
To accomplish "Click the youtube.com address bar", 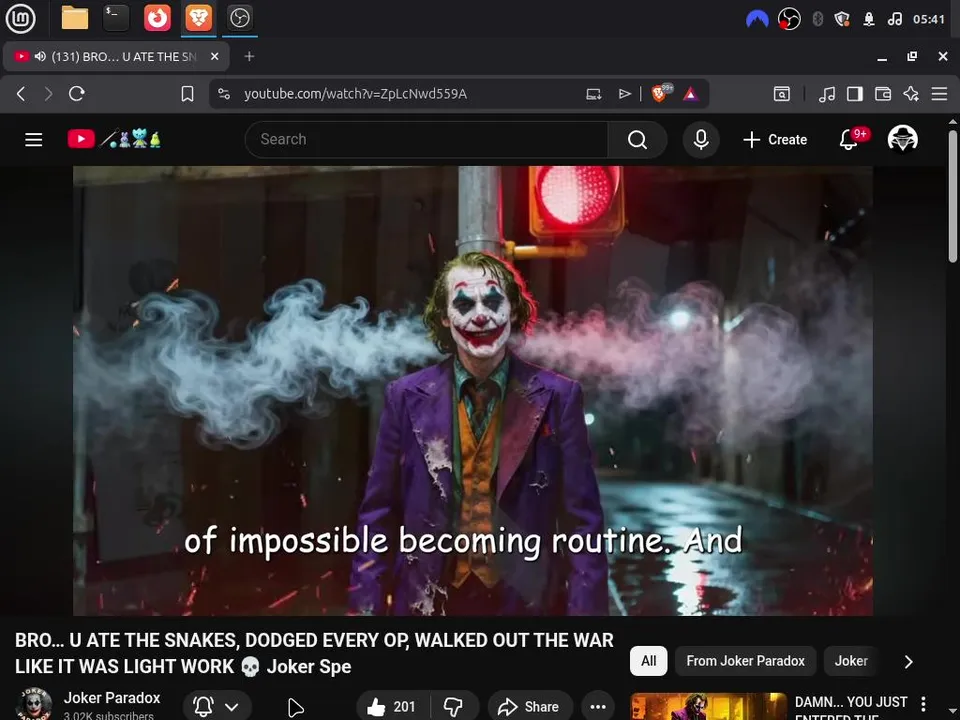I will pos(355,94).
